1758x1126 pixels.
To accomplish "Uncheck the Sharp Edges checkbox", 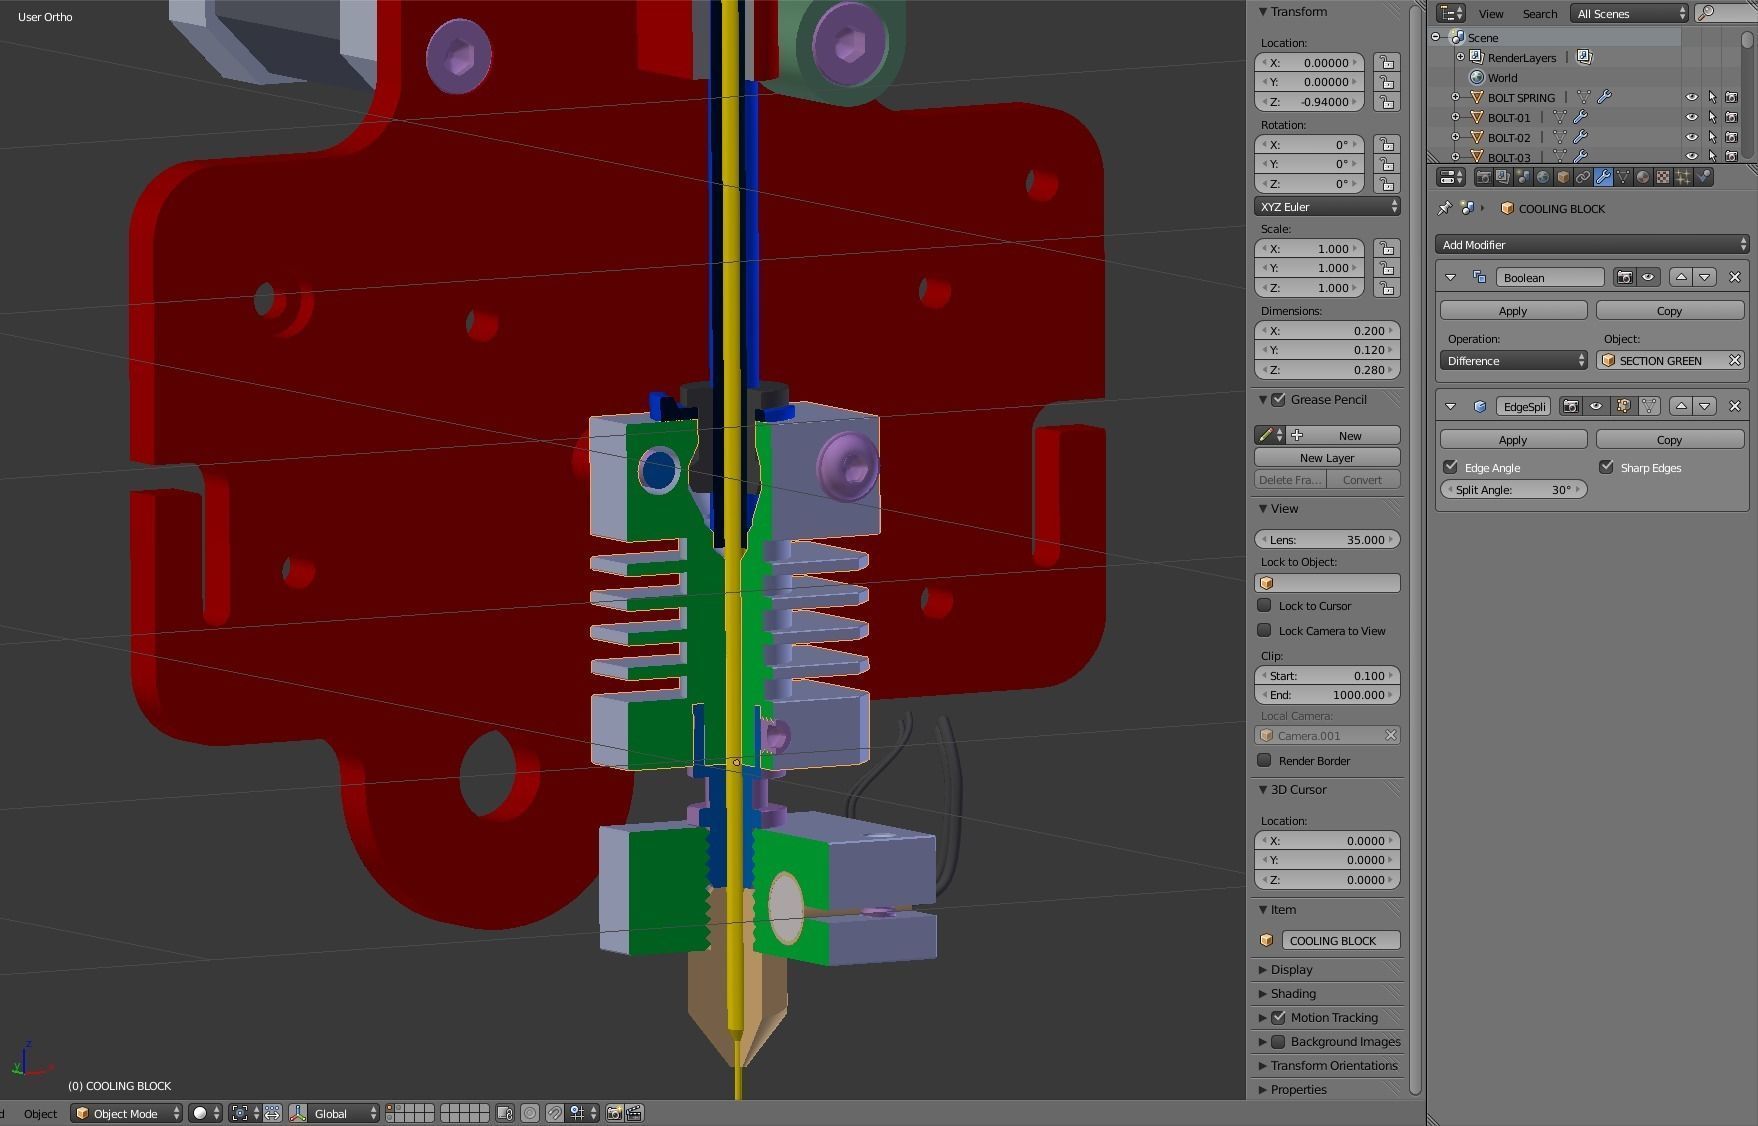I will point(1607,467).
